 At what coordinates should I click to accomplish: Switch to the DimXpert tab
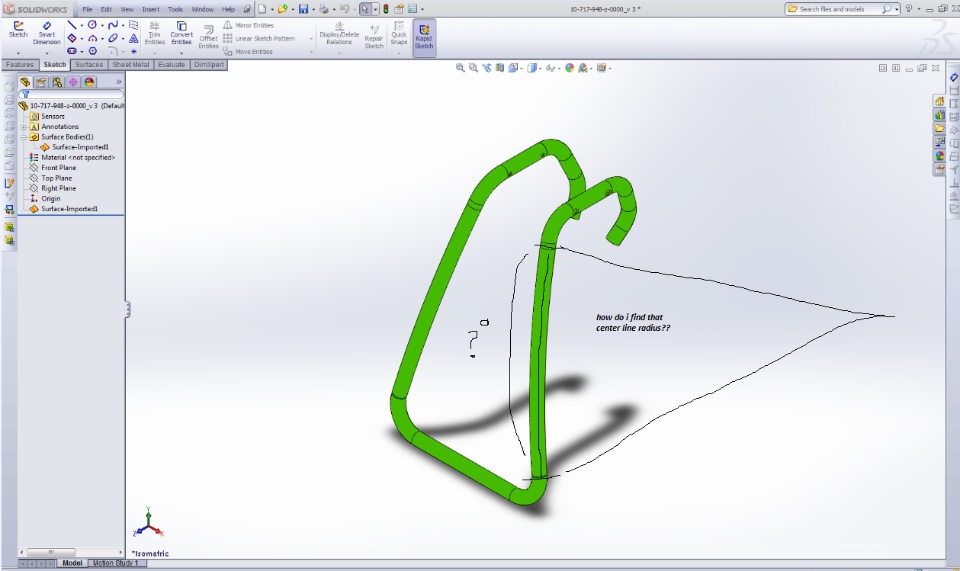(209, 64)
